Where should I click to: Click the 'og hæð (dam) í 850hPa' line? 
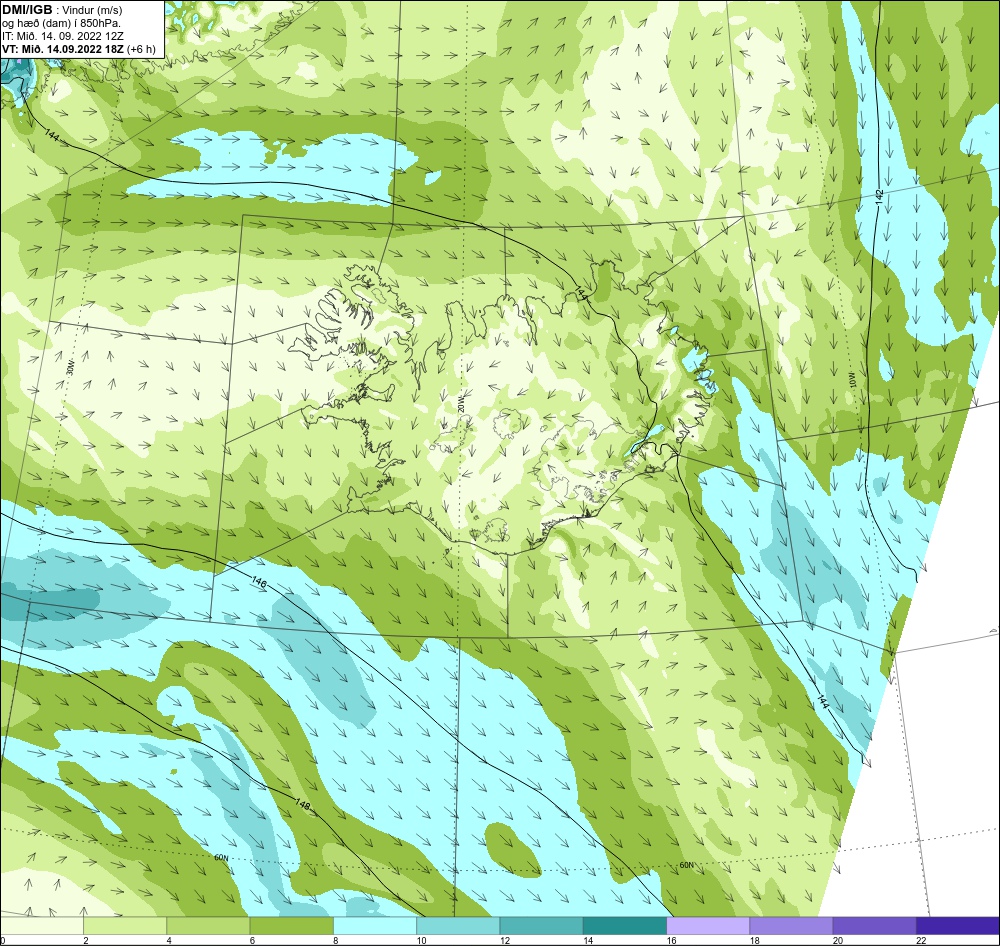coord(61,24)
